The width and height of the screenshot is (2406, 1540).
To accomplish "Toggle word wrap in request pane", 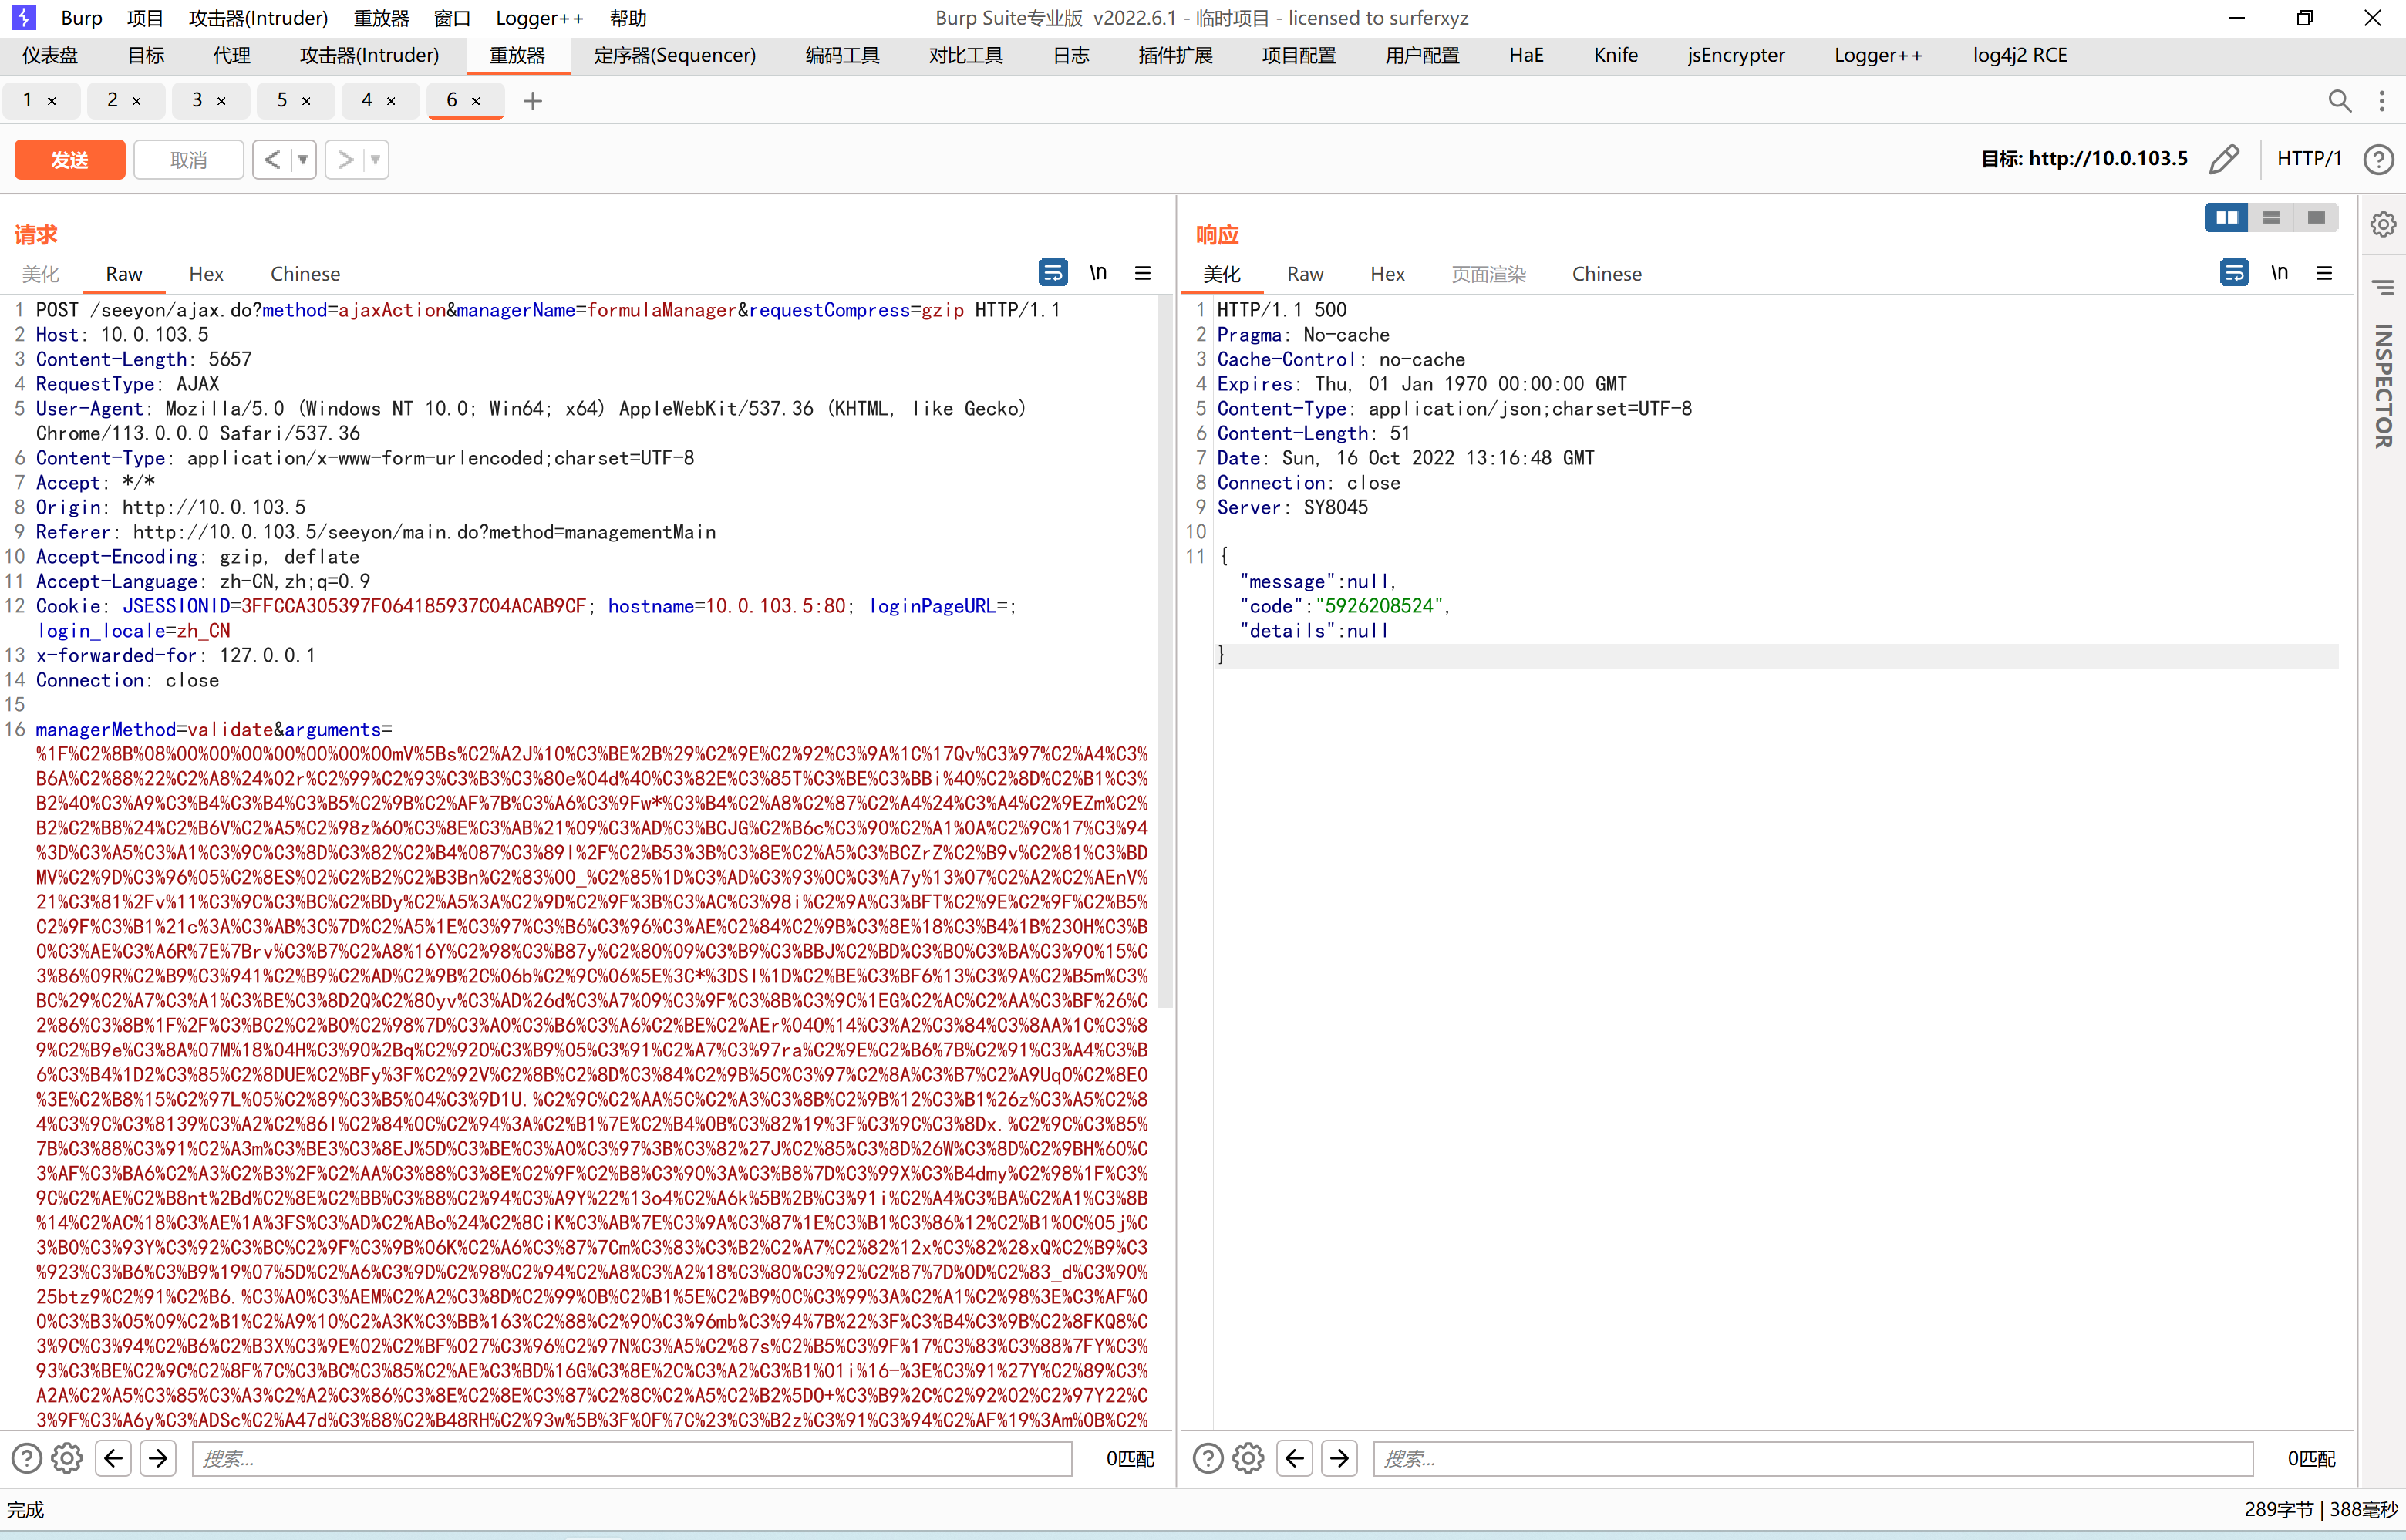I will [1053, 272].
